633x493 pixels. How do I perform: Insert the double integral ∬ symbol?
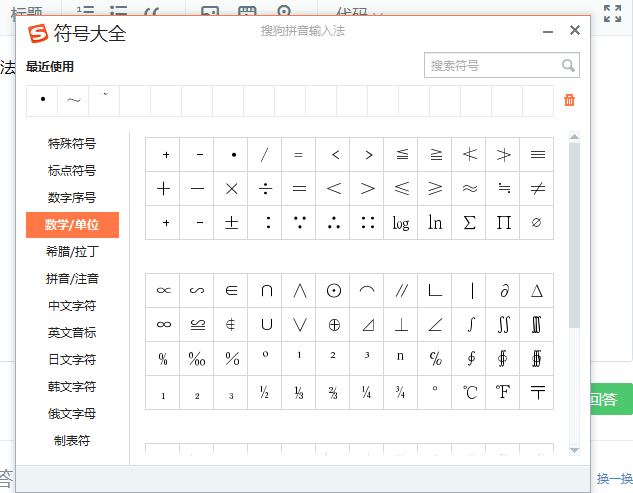point(503,325)
